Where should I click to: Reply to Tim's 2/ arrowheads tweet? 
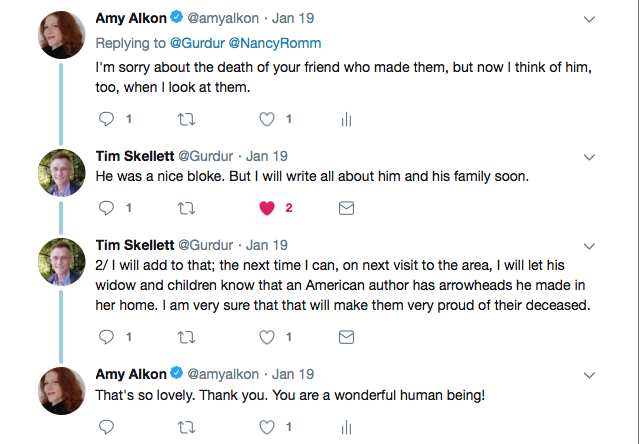[109, 337]
